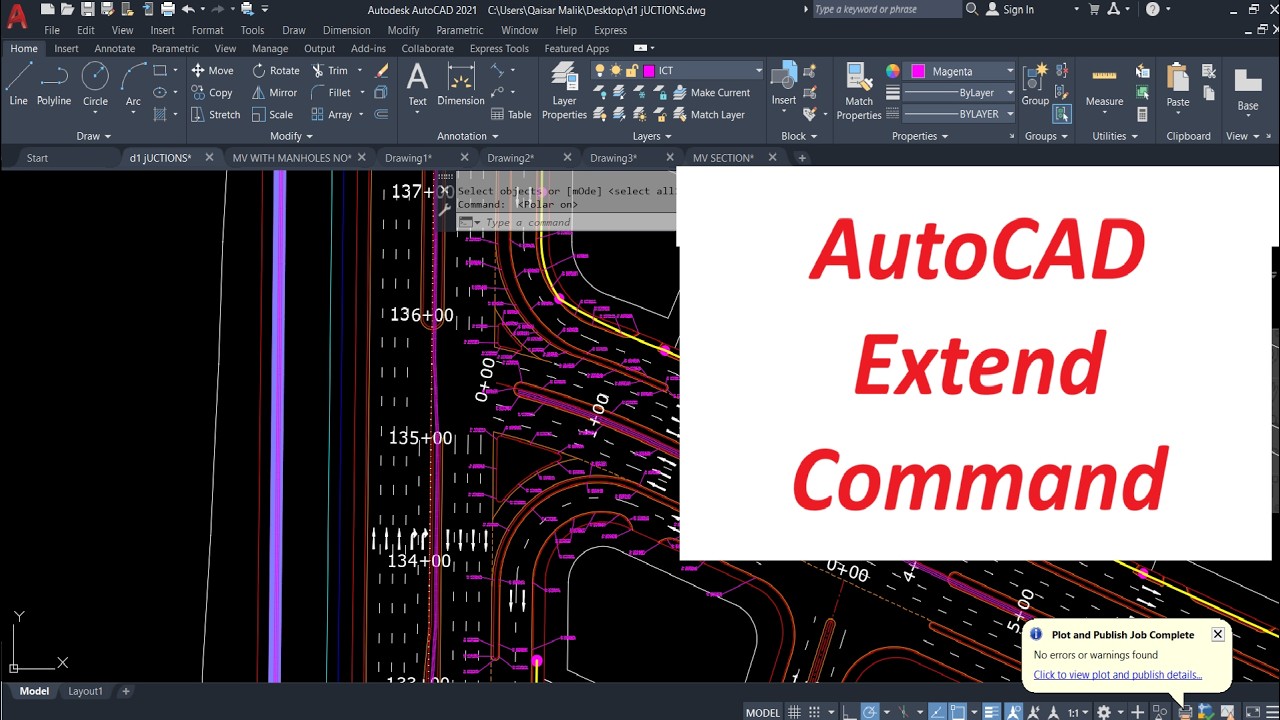
Task: Click the Copy tool in Modify panel
Action: (212, 92)
